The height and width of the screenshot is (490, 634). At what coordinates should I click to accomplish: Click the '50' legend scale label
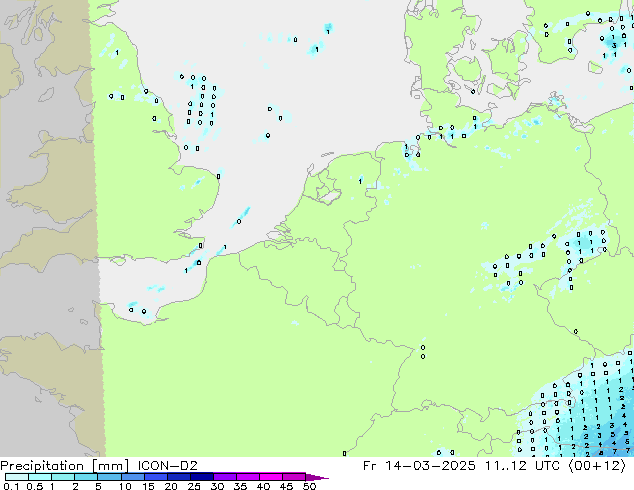pyautogui.click(x=309, y=486)
